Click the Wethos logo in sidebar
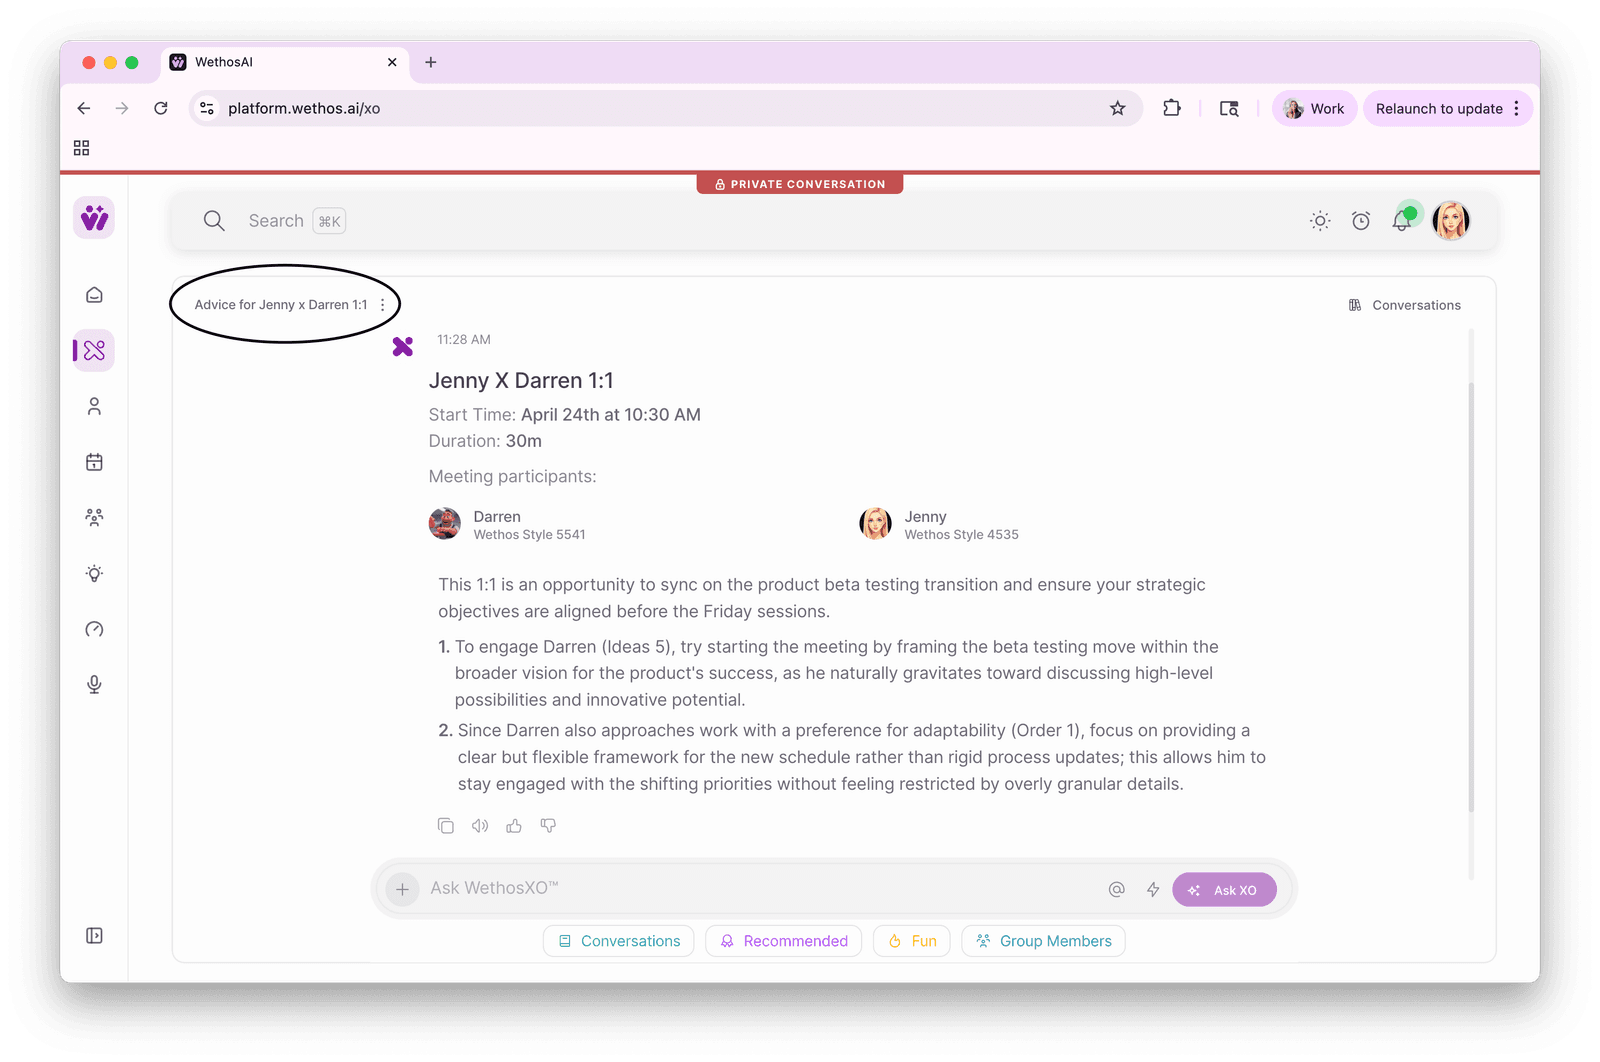1600x1062 pixels. point(94,218)
